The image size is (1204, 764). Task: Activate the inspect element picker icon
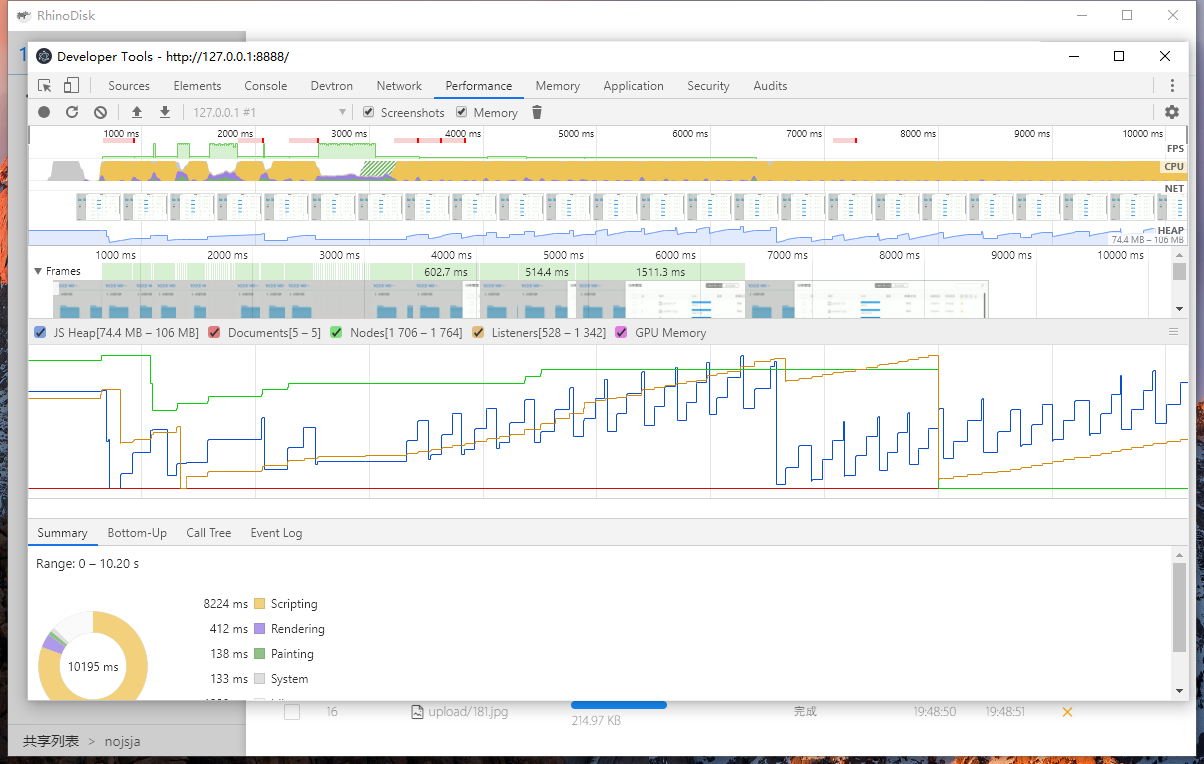(45, 86)
